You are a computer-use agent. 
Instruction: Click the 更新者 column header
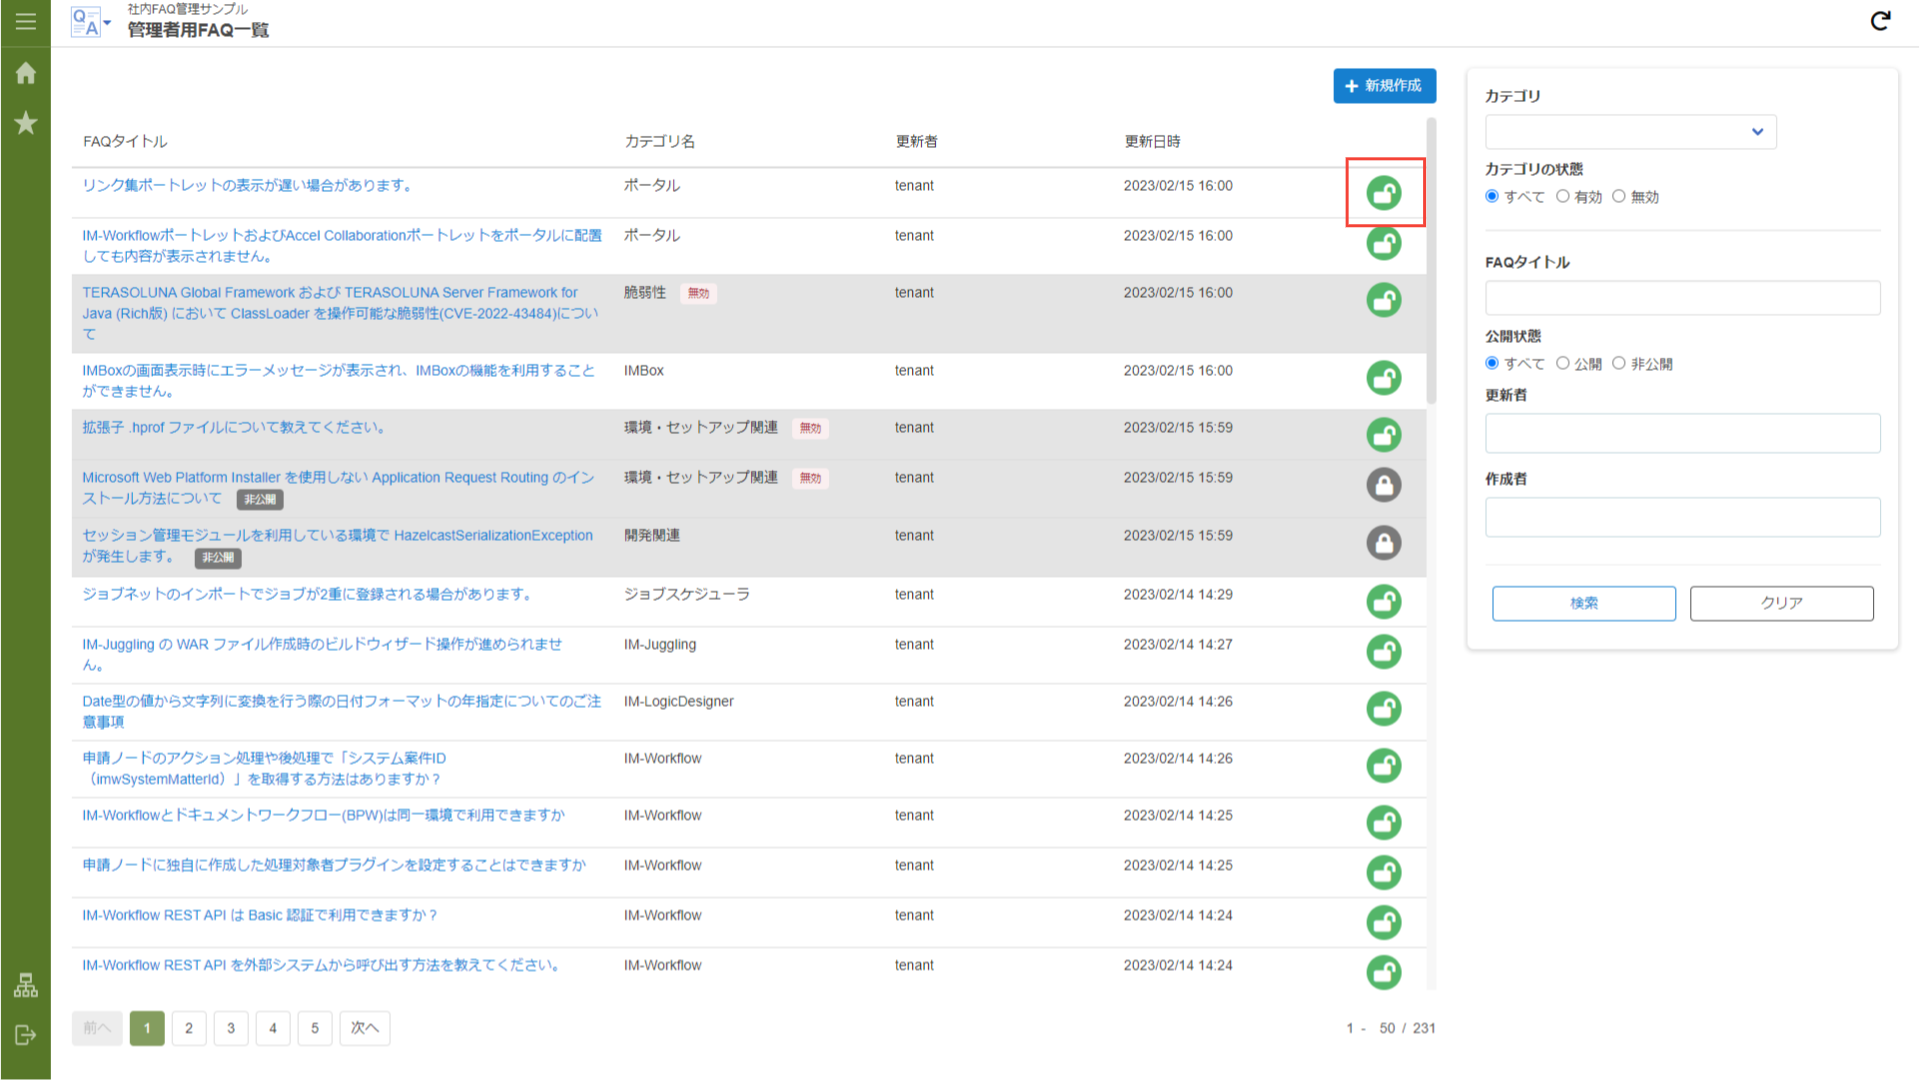(x=916, y=142)
